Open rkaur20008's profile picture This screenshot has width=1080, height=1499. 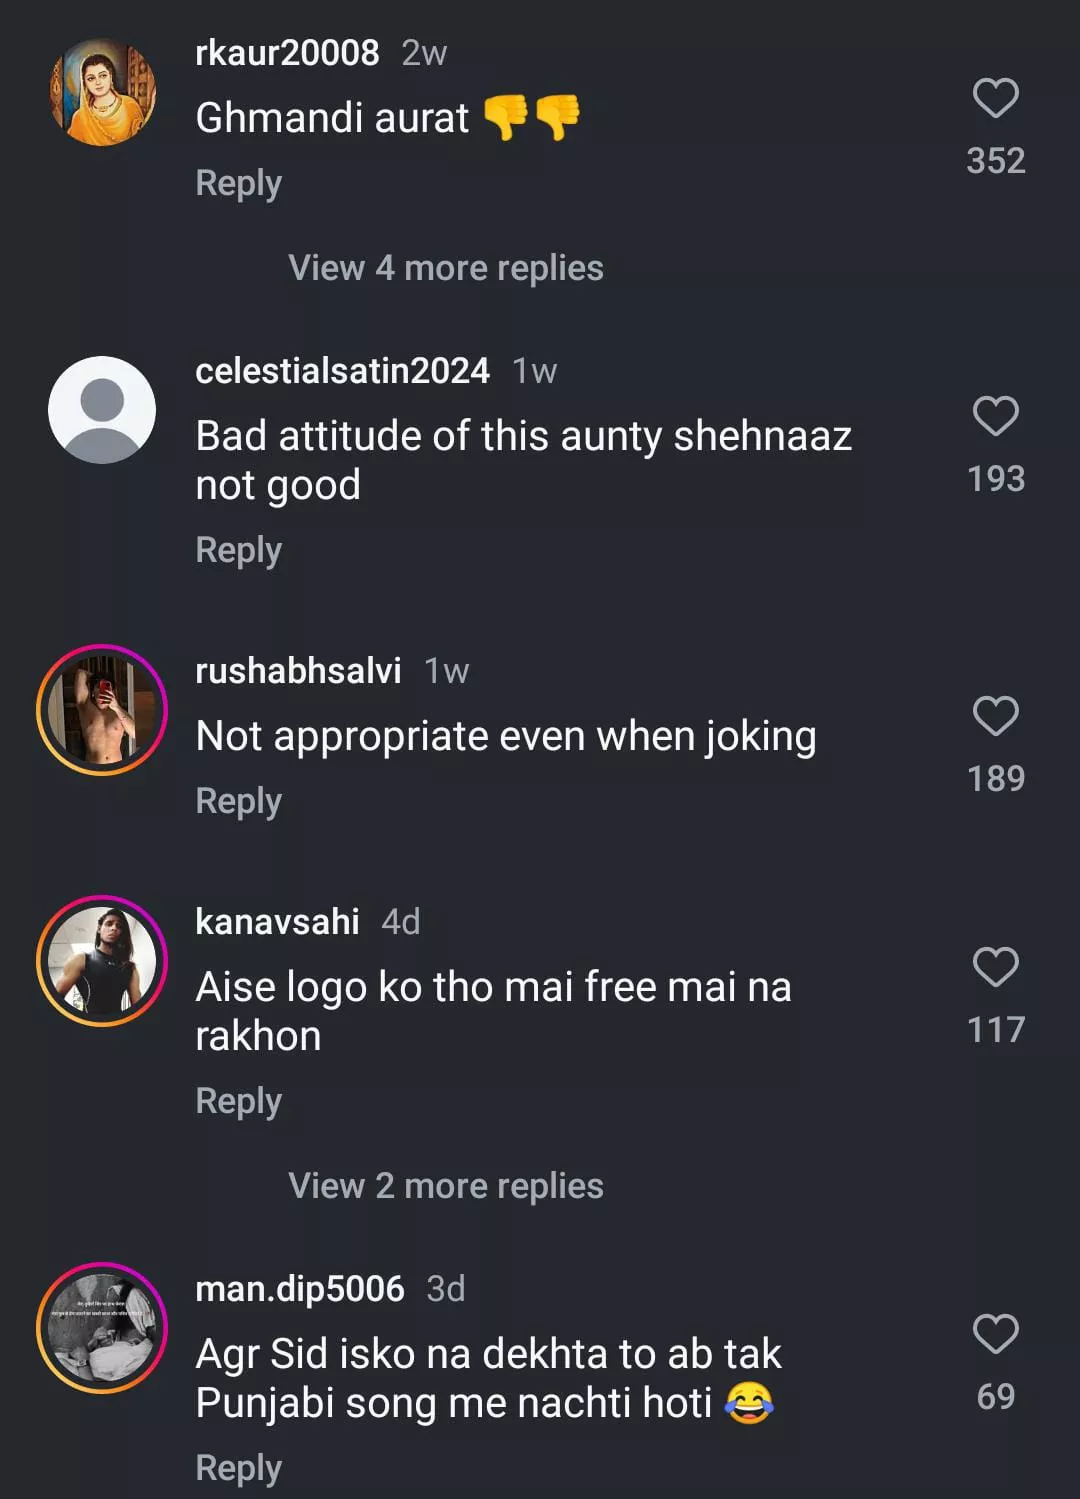tap(102, 92)
